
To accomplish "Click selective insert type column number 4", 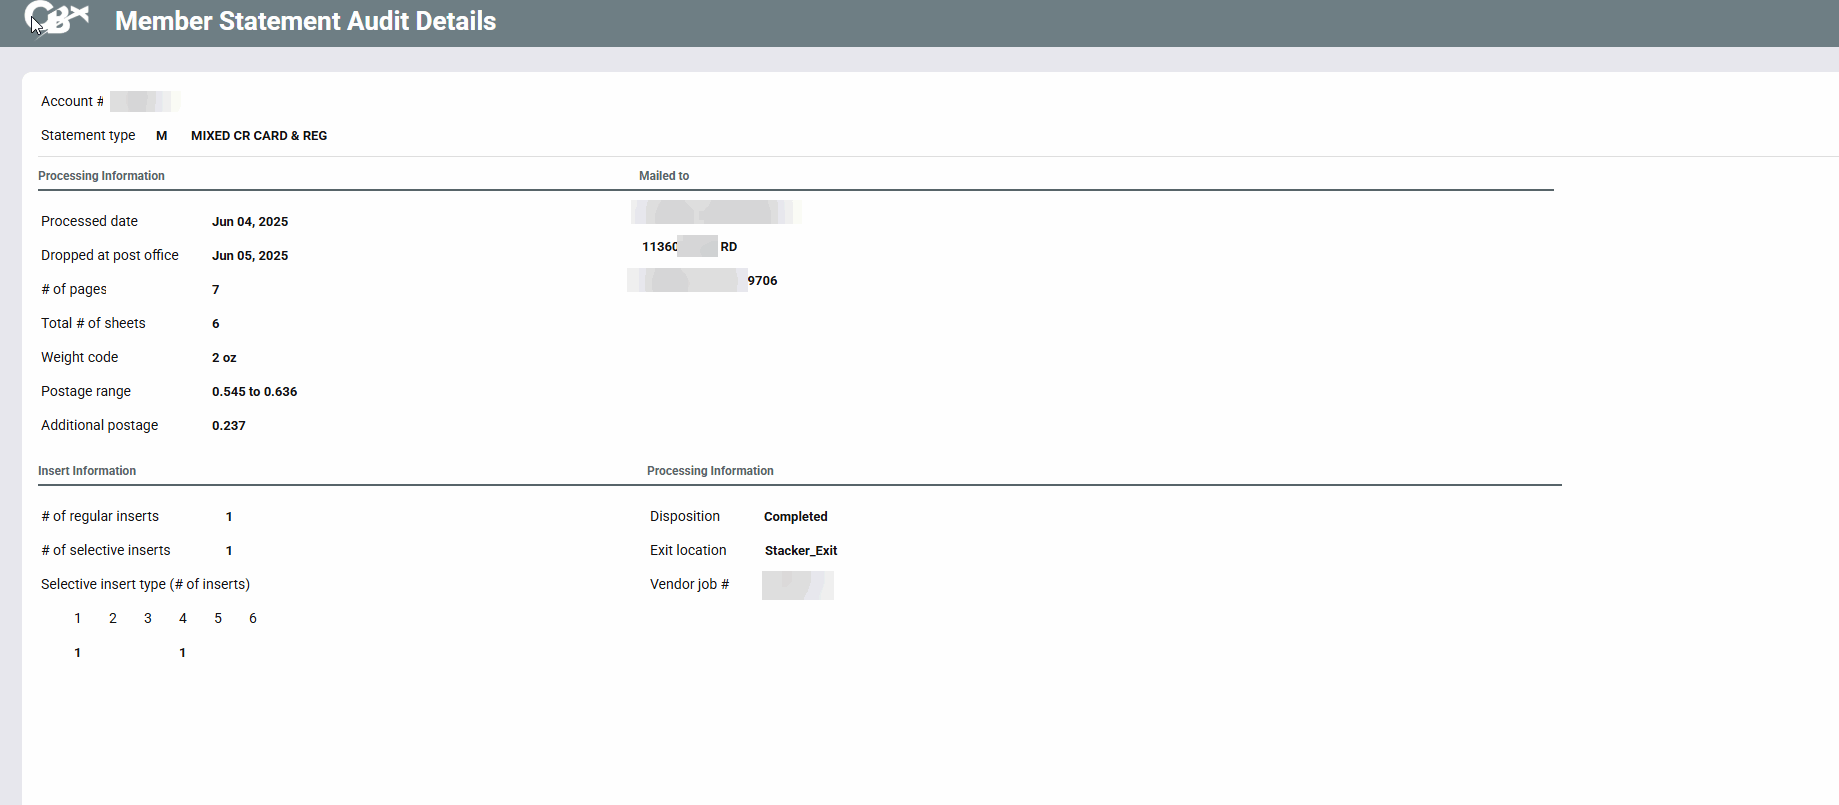I will pyautogui.click(x=183, y=619).
